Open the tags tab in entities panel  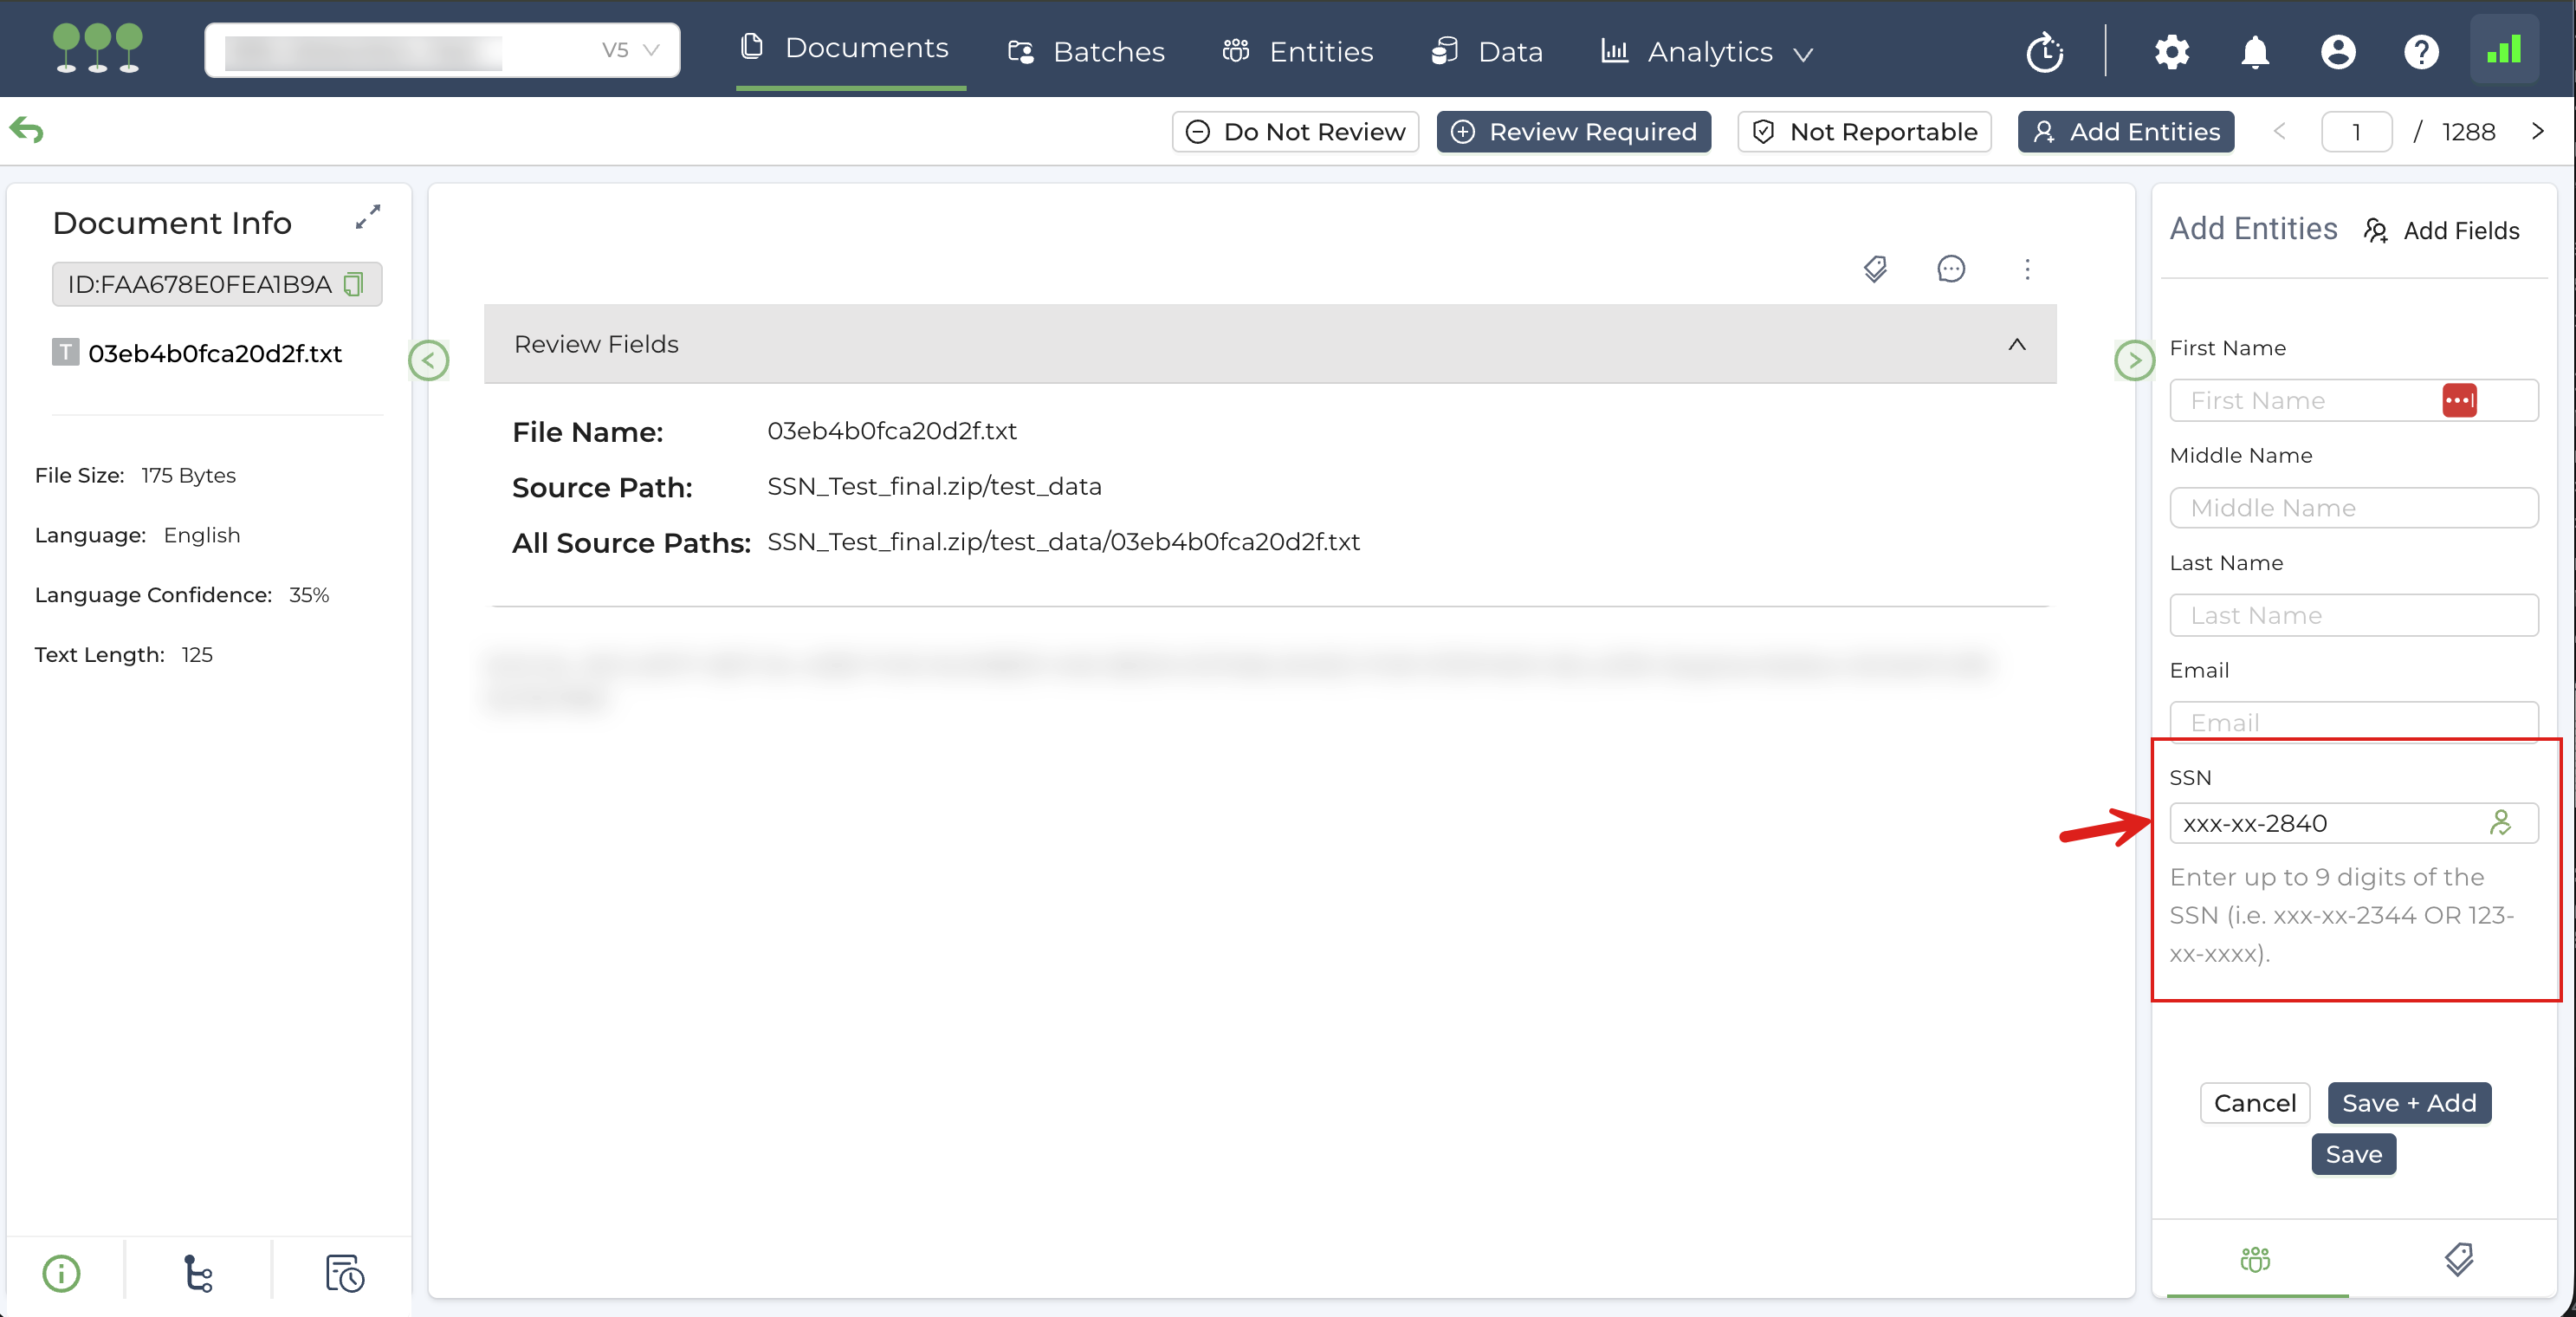[2458, 1259]
